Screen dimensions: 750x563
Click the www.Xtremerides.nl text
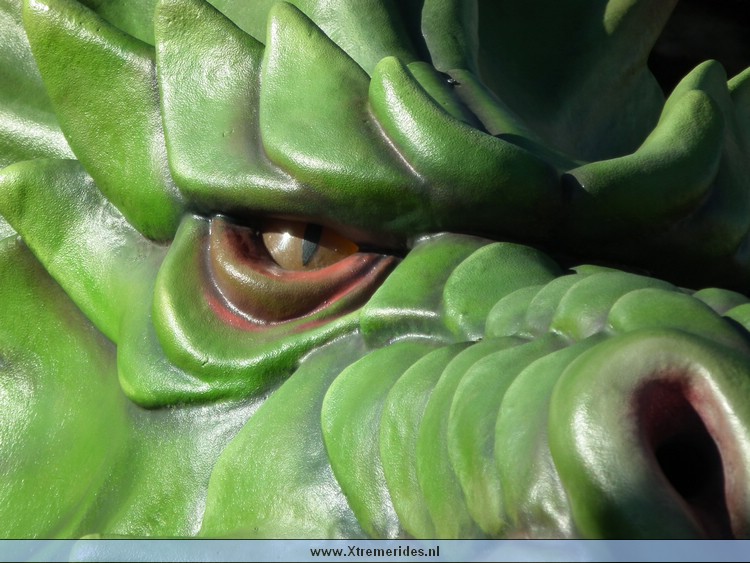coord(375,552)
